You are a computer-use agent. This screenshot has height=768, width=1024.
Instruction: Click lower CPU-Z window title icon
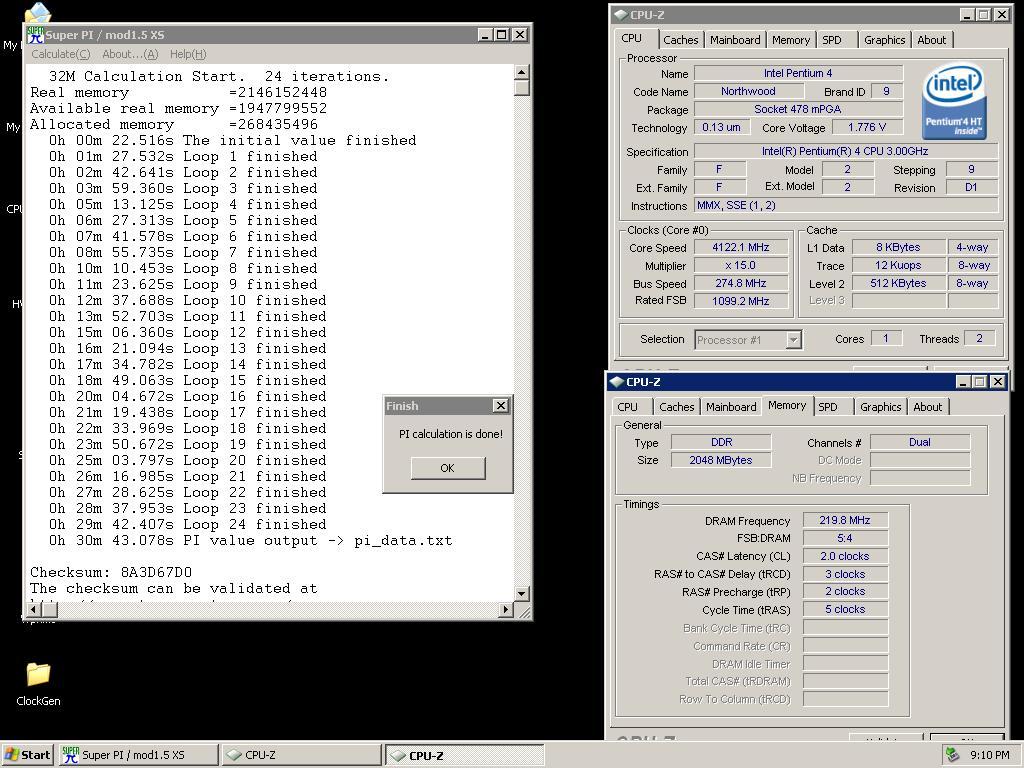point(616,382)
